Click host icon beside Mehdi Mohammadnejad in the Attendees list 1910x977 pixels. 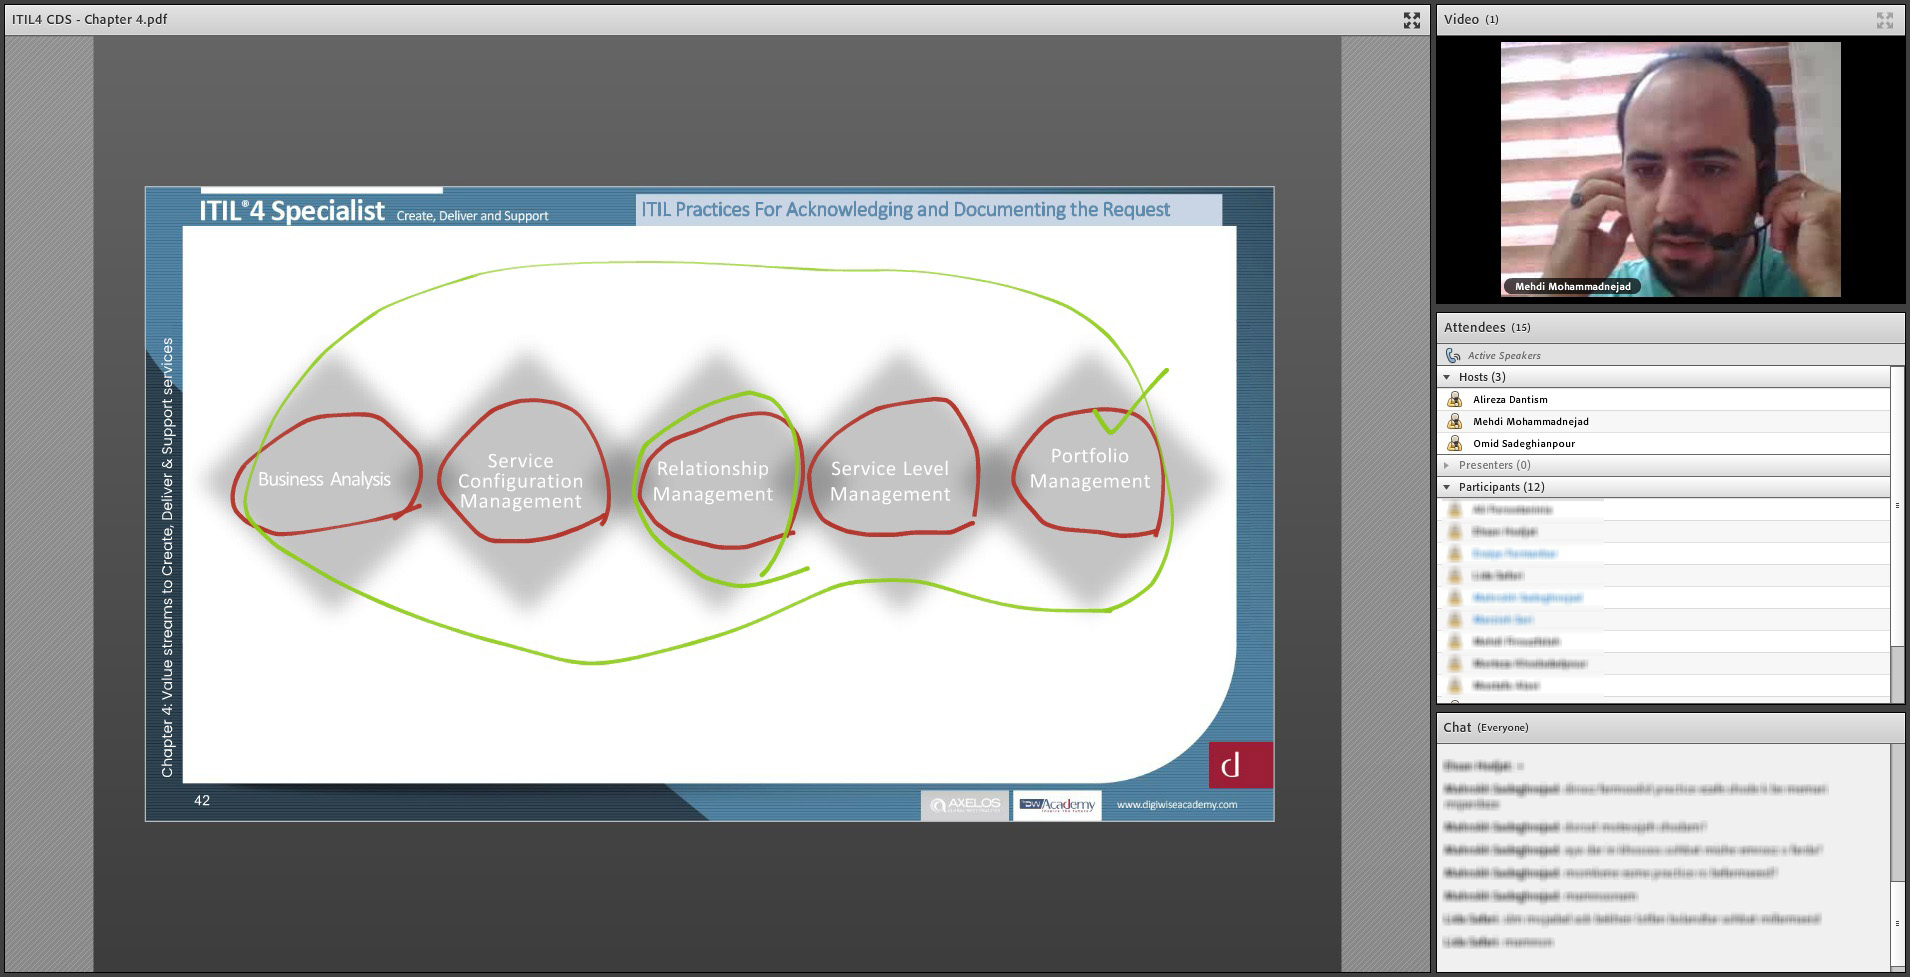tap(1455, 421)
